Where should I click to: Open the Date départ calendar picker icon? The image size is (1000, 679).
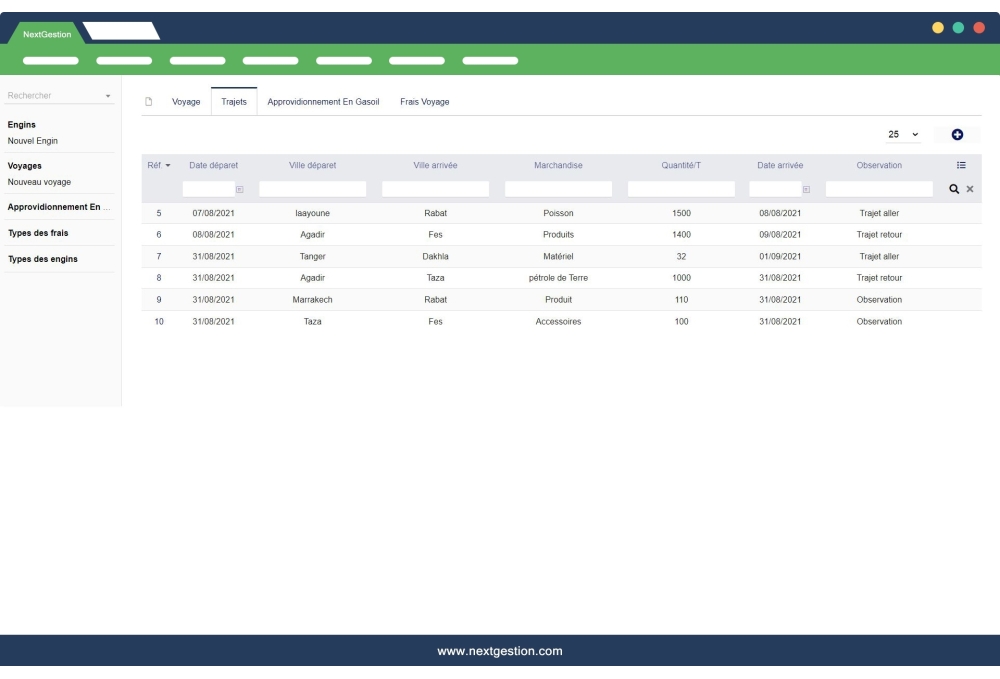click(x=239, y=189)
